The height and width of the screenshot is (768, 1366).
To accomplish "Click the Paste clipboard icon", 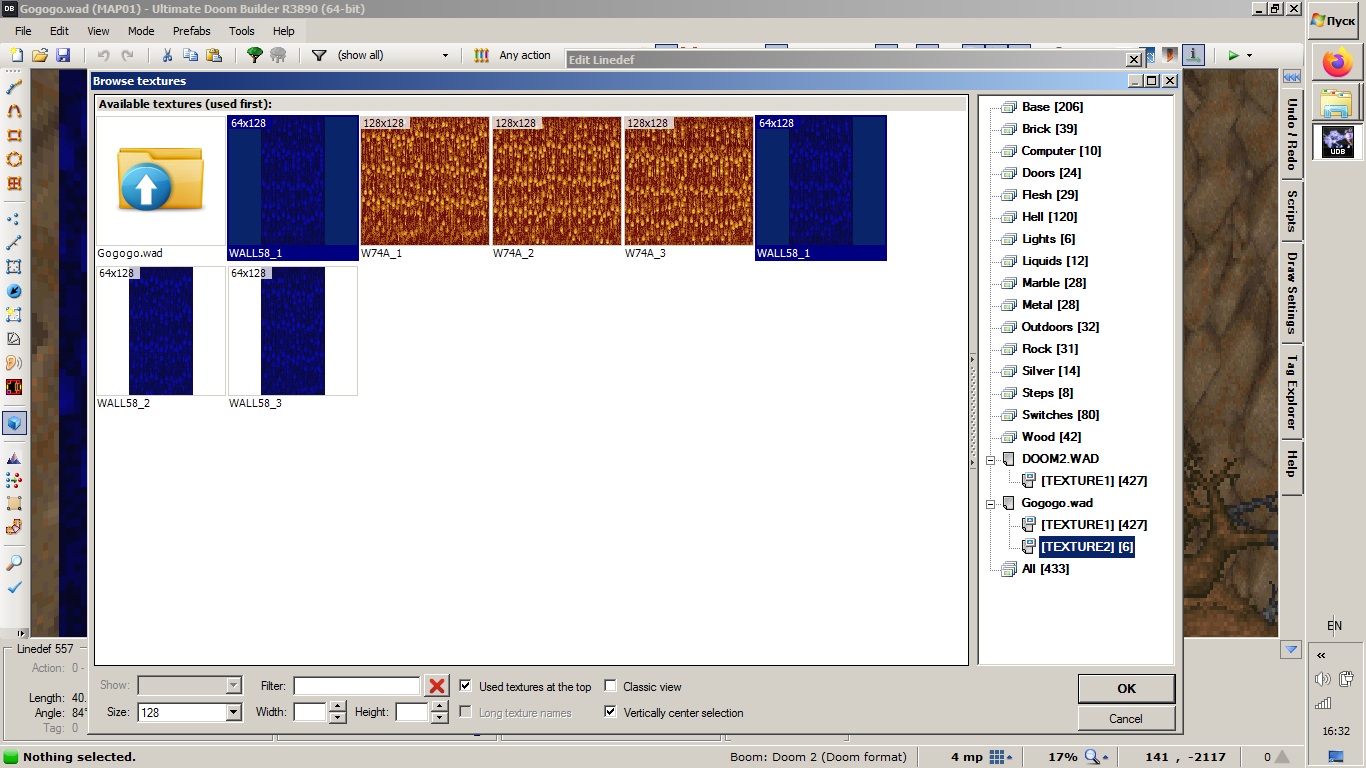I will pos(213,55).
